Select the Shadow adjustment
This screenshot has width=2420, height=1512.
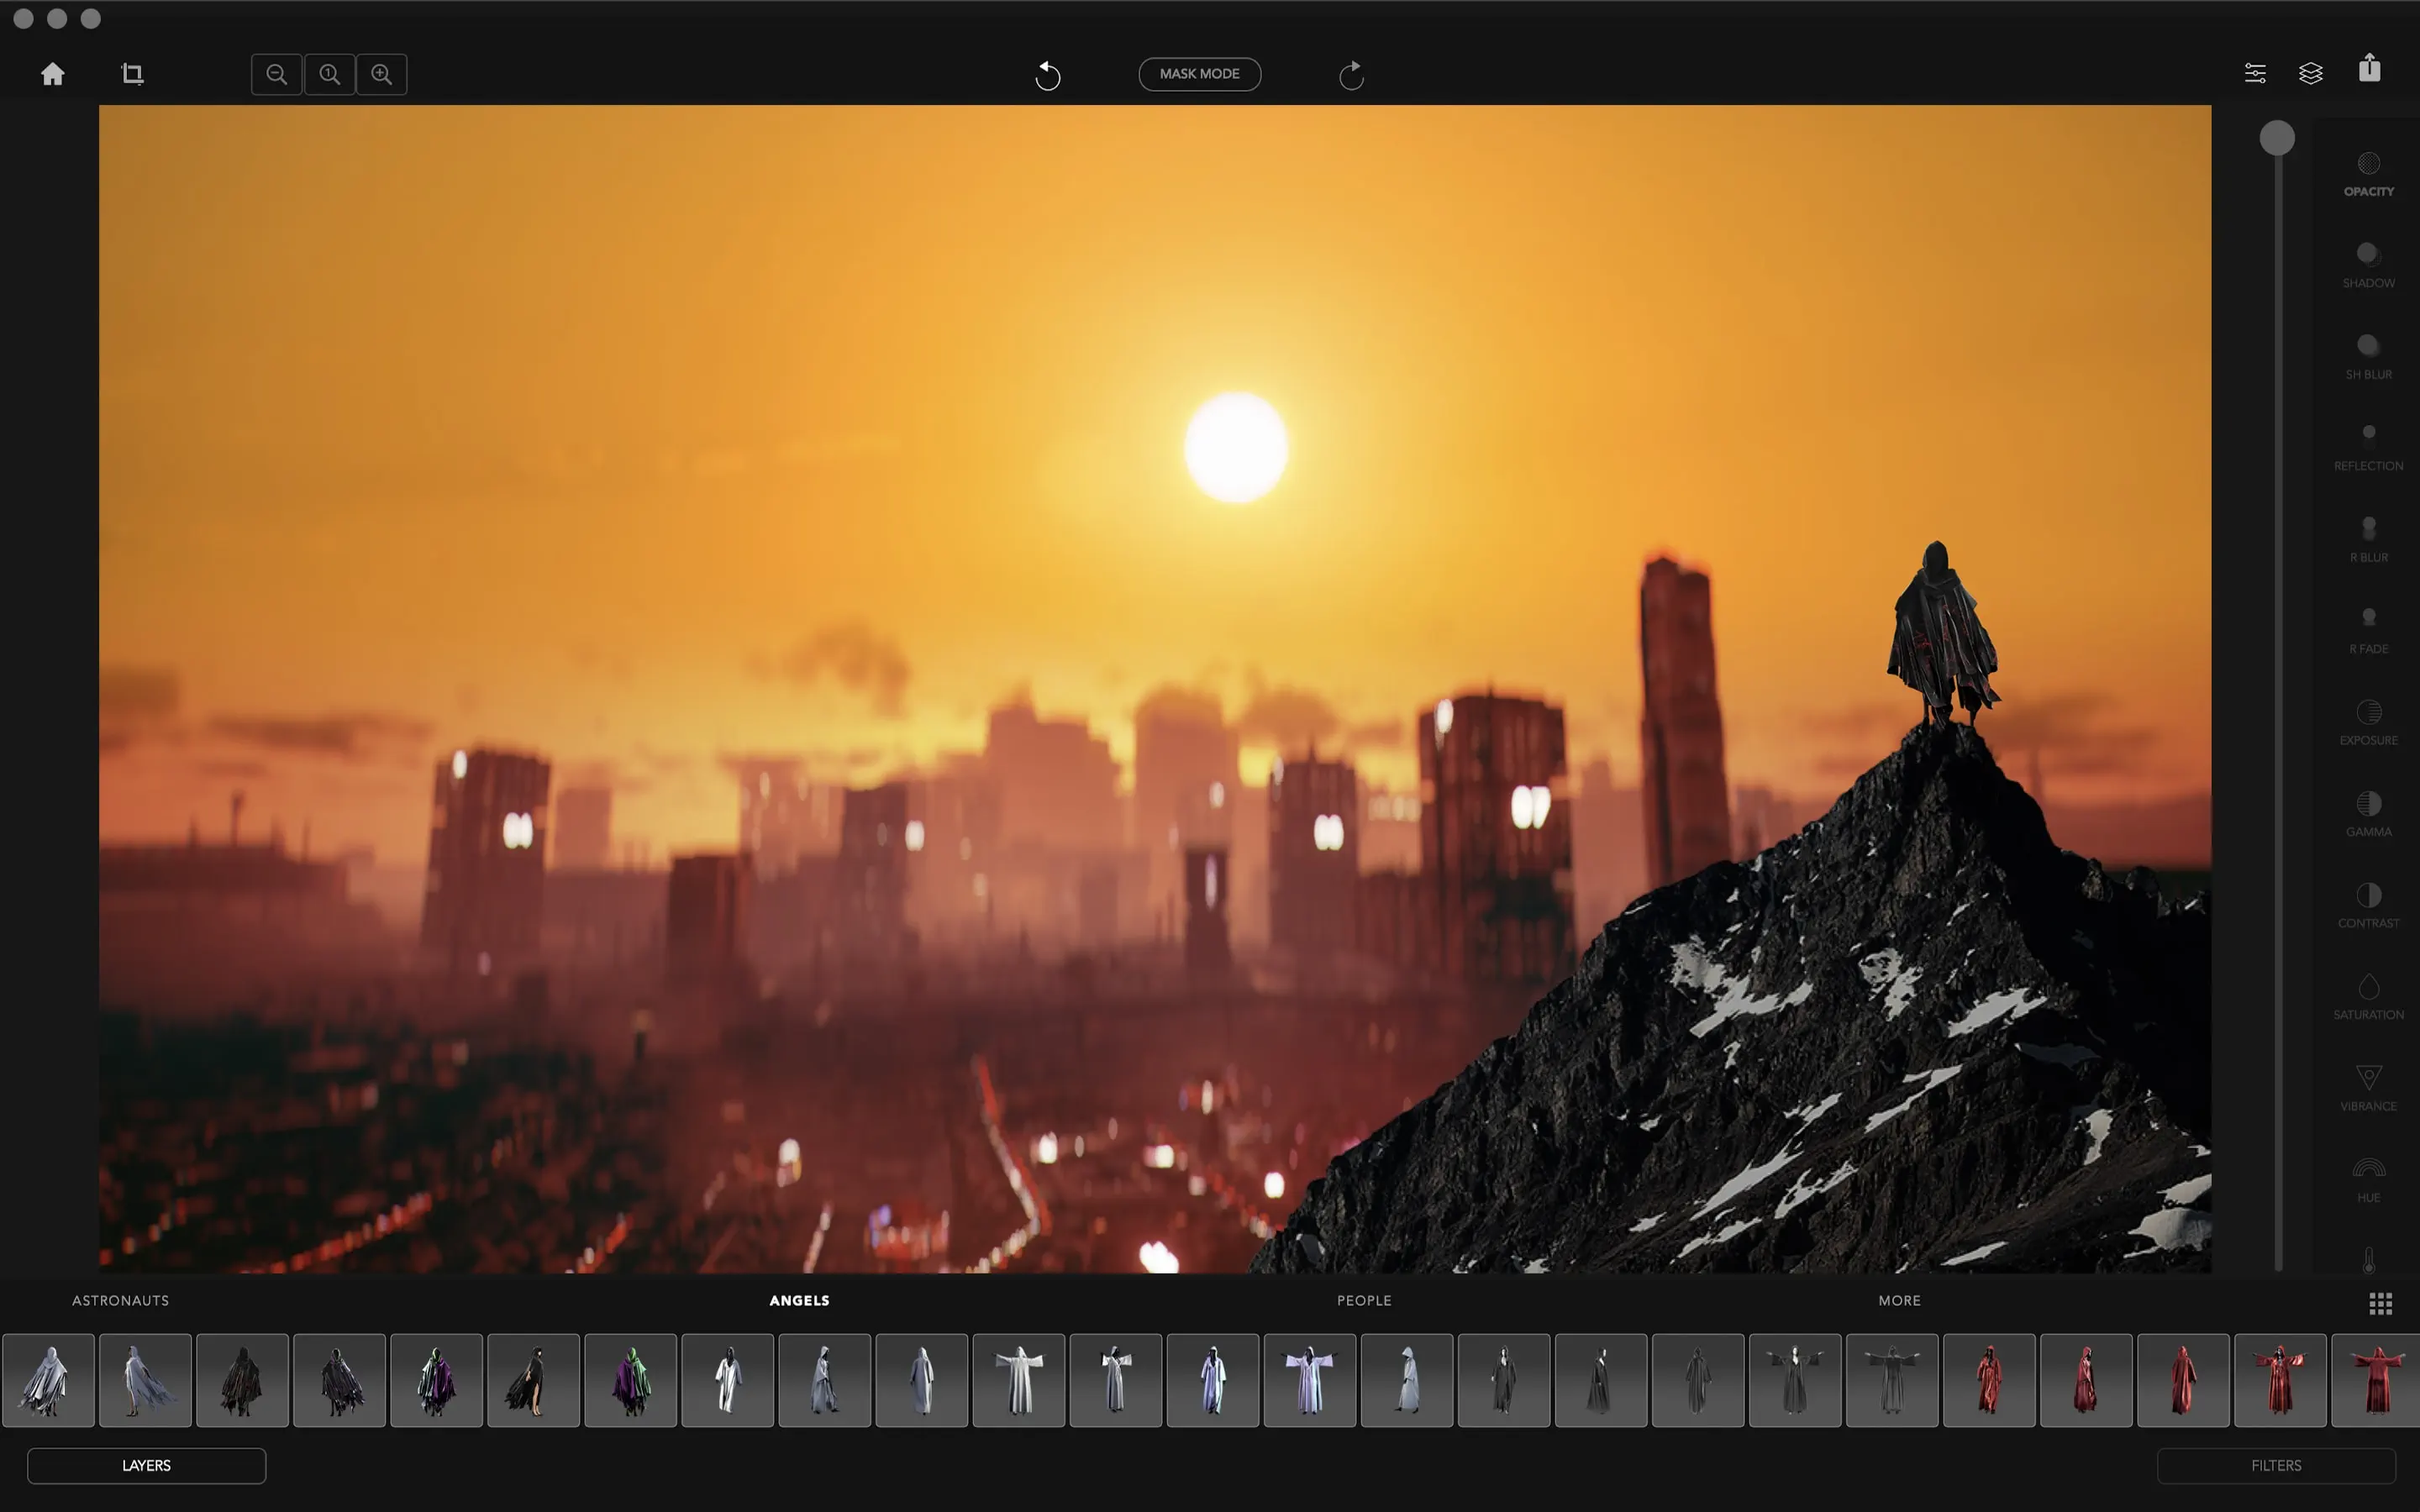2368,265
